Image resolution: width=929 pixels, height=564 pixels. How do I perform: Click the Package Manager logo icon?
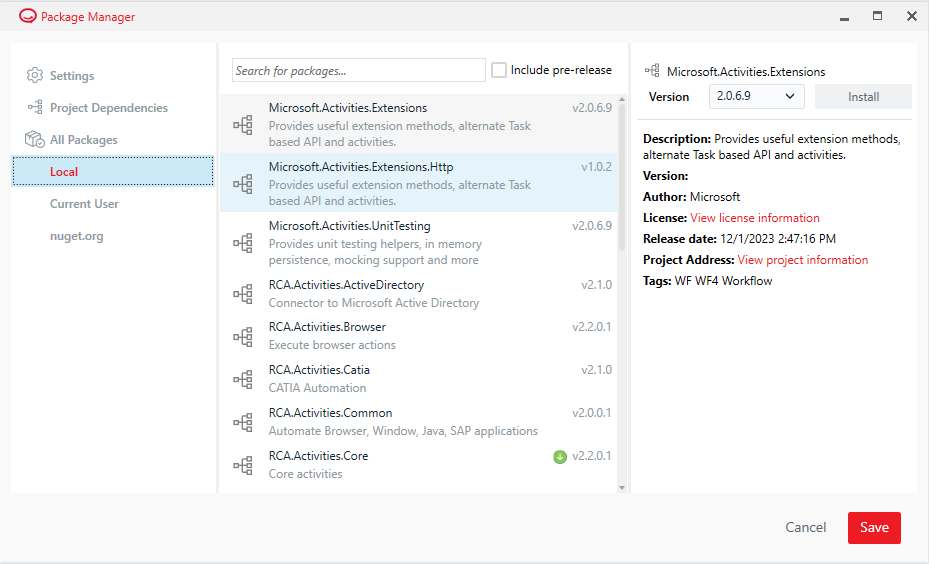pyautogui.click(x=27, y=16)
